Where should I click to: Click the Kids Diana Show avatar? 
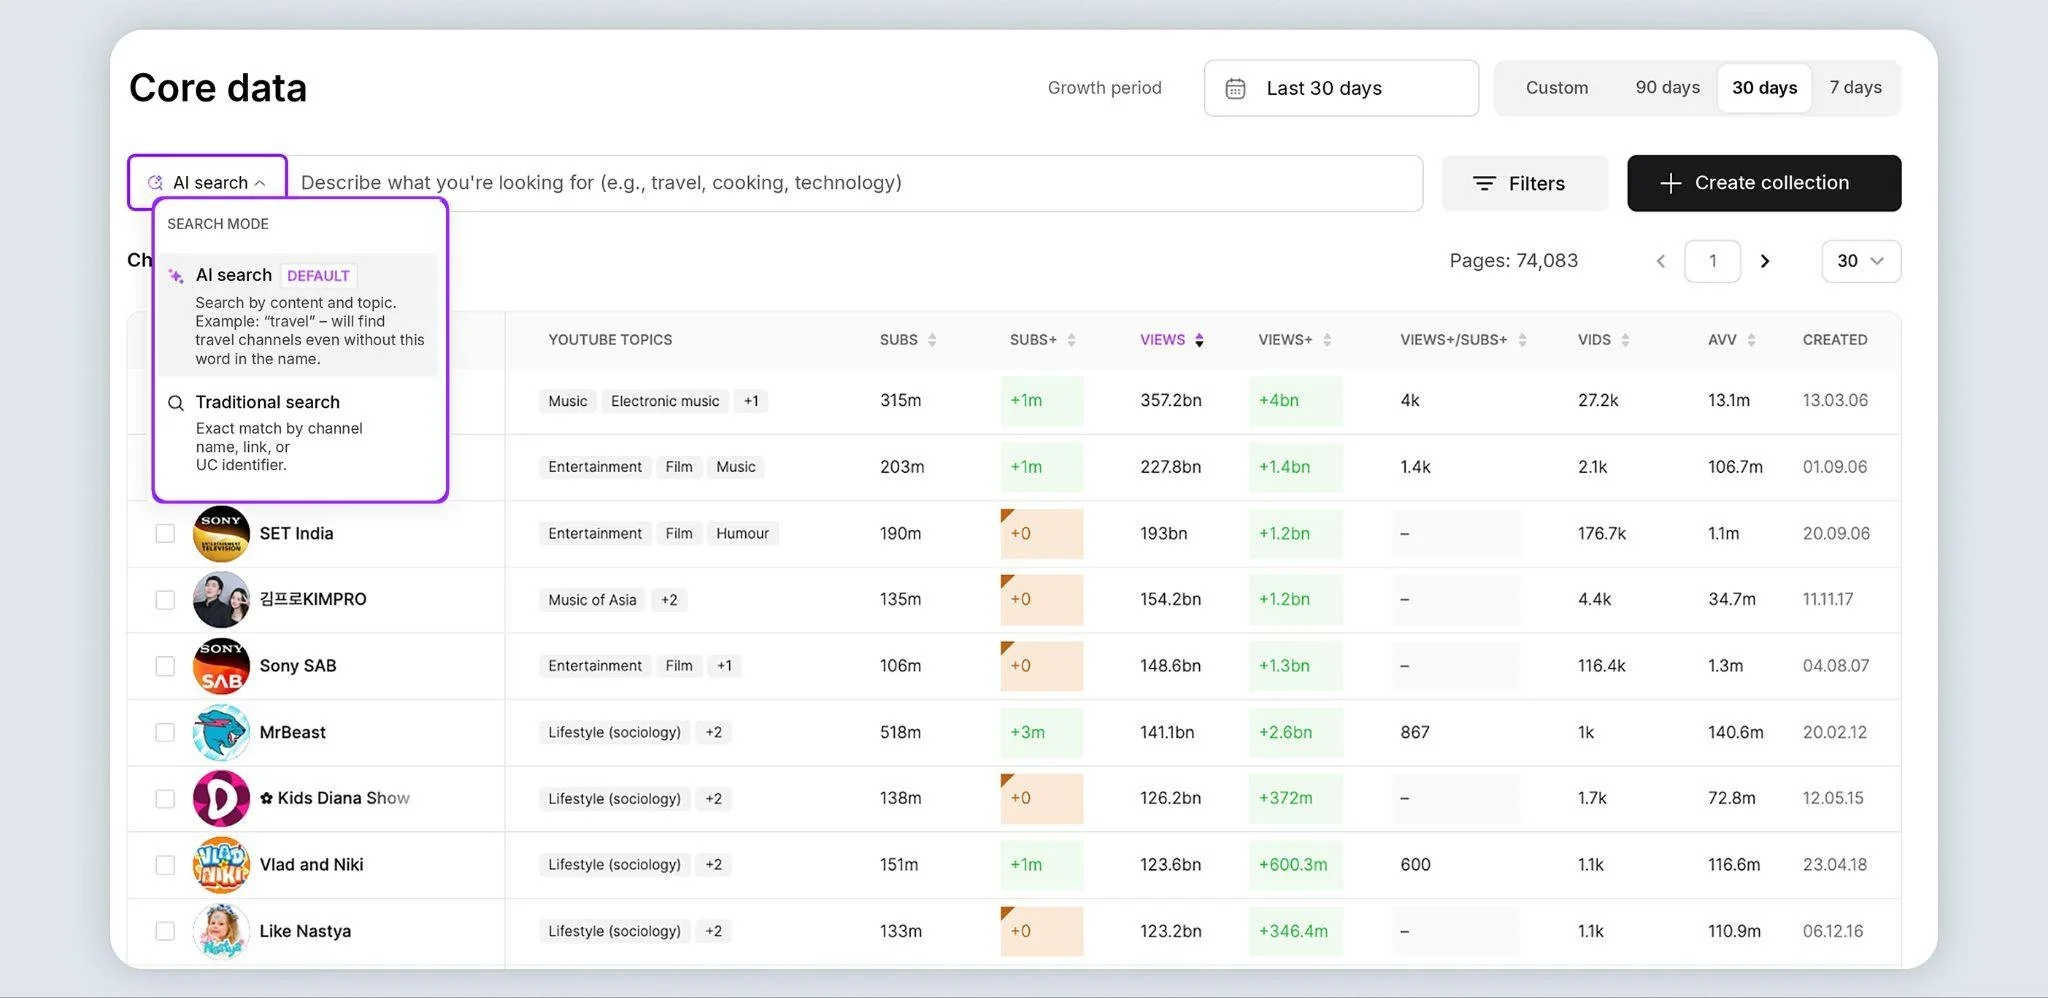point(221,798)
